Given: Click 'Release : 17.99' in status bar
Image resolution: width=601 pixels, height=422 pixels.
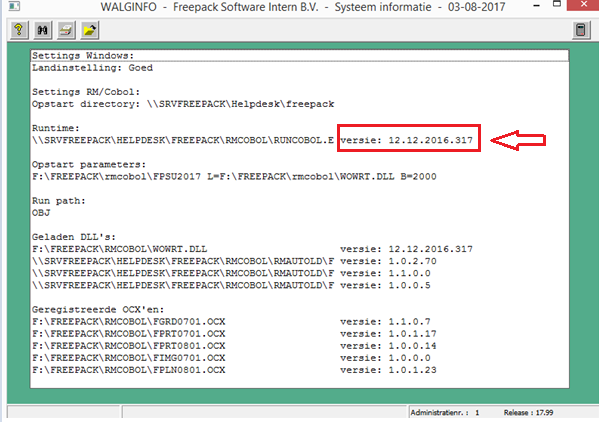Looking at the screenshot, I should 528,413.
